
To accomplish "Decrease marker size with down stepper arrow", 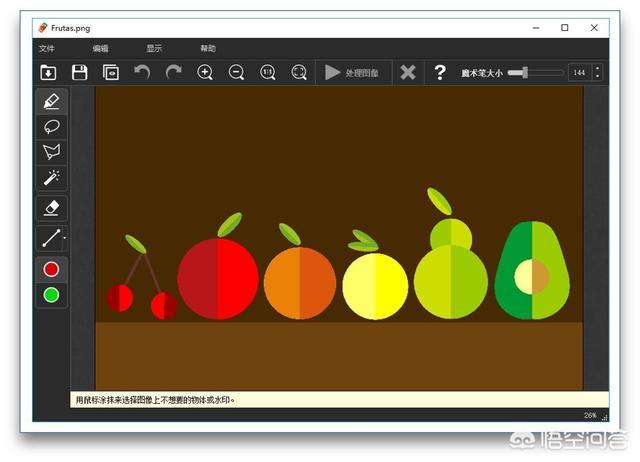I will click(598, 77).
